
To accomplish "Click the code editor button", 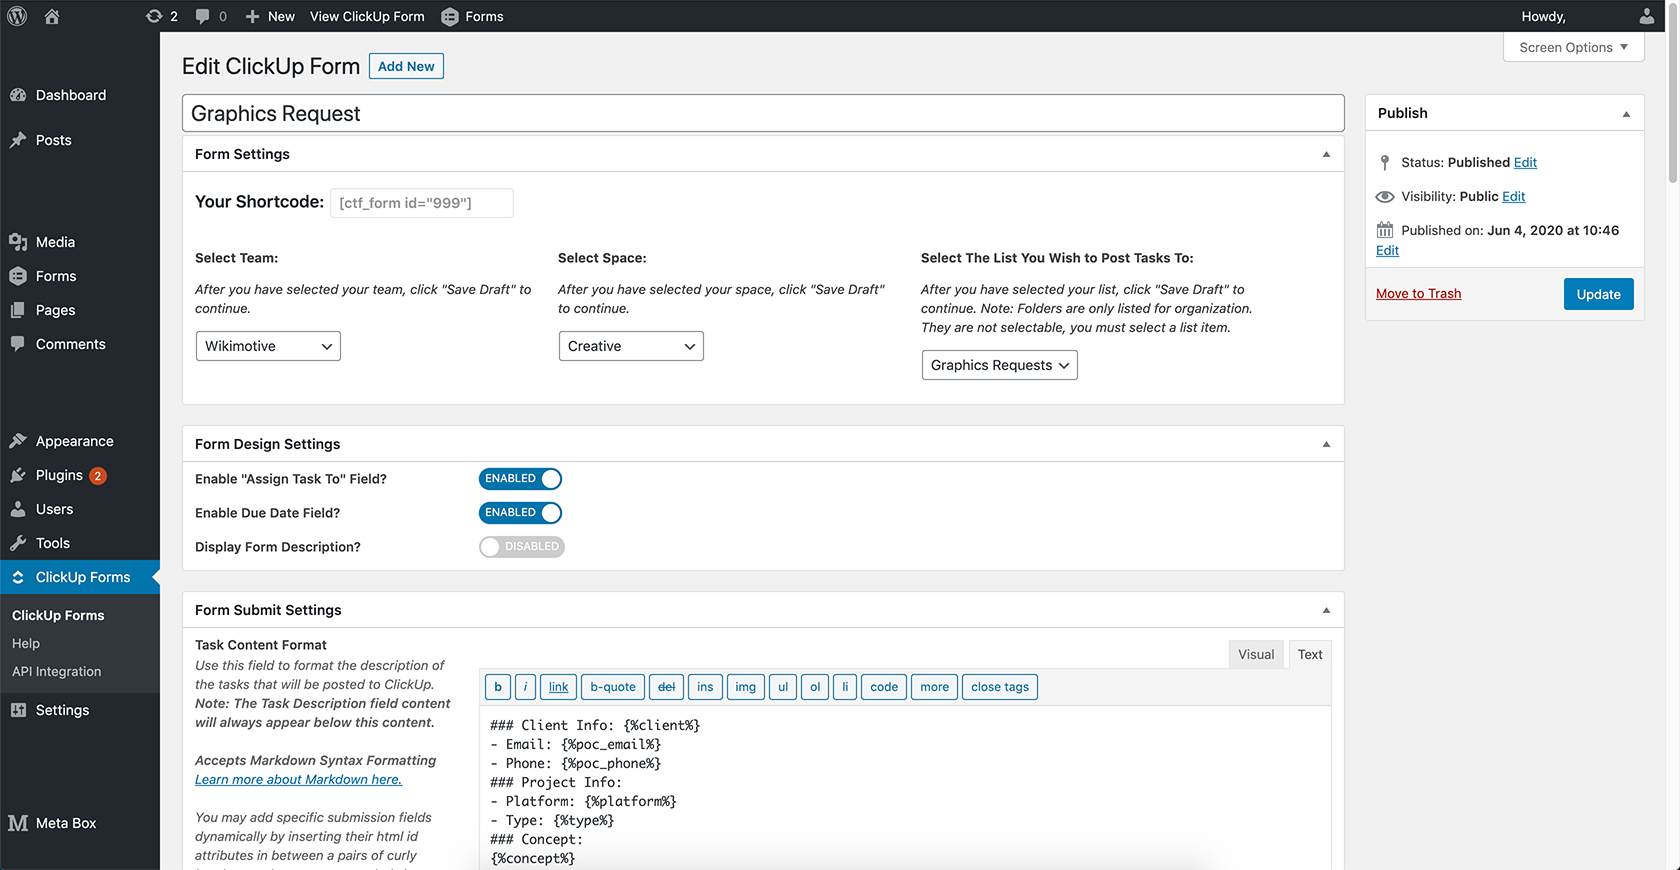I will point(884,687).
